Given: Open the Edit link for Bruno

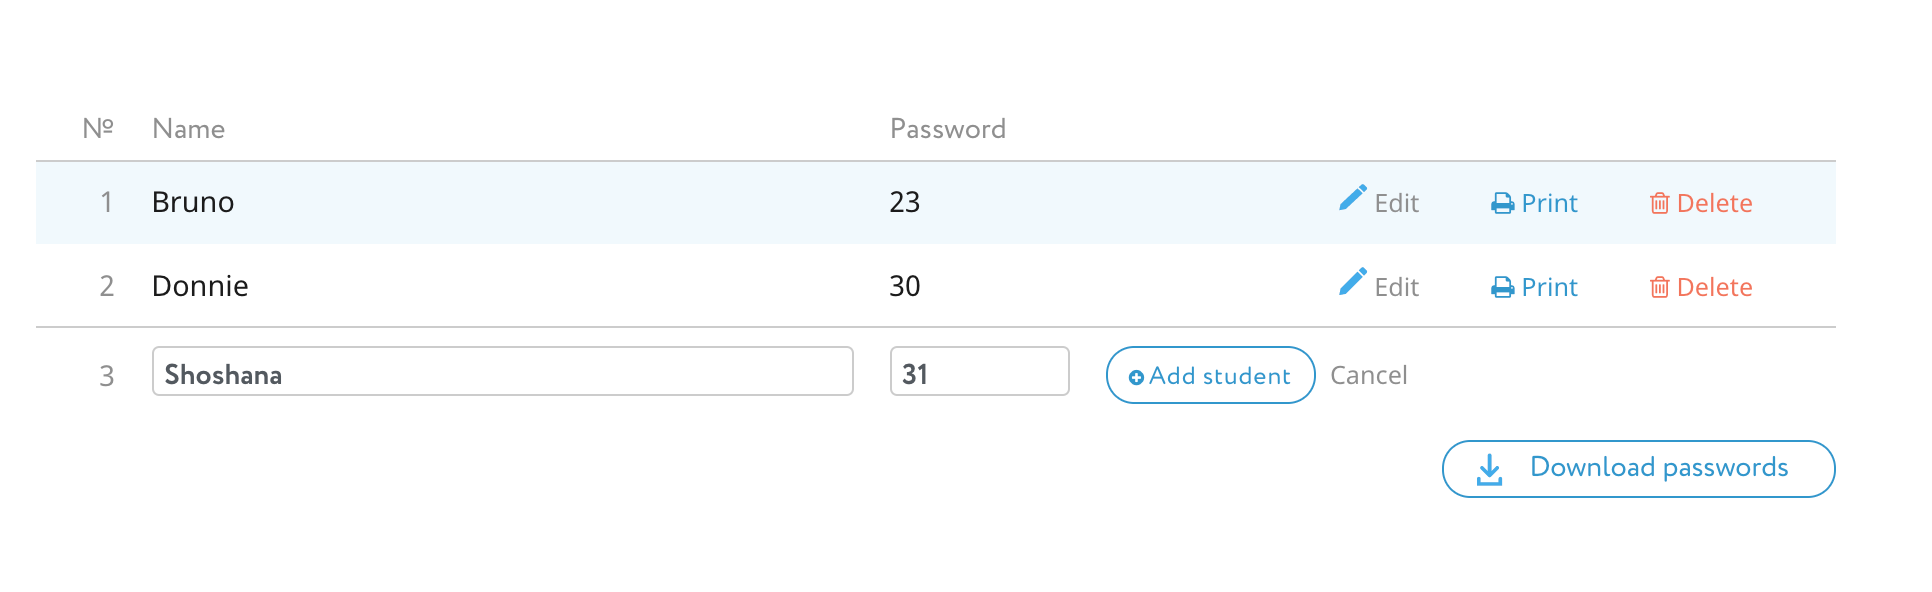Looking at the screenshot, I should click(1396, 204).
